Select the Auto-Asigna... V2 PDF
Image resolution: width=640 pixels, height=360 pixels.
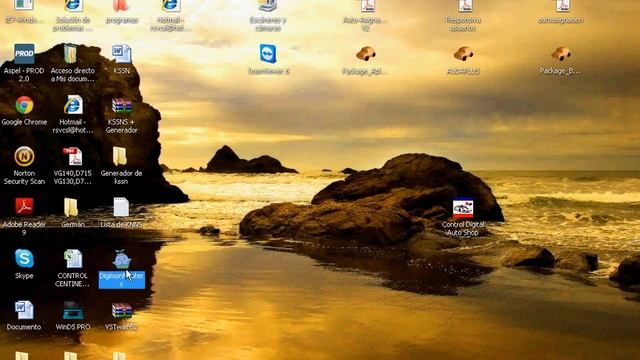click(x=368, y=6)
